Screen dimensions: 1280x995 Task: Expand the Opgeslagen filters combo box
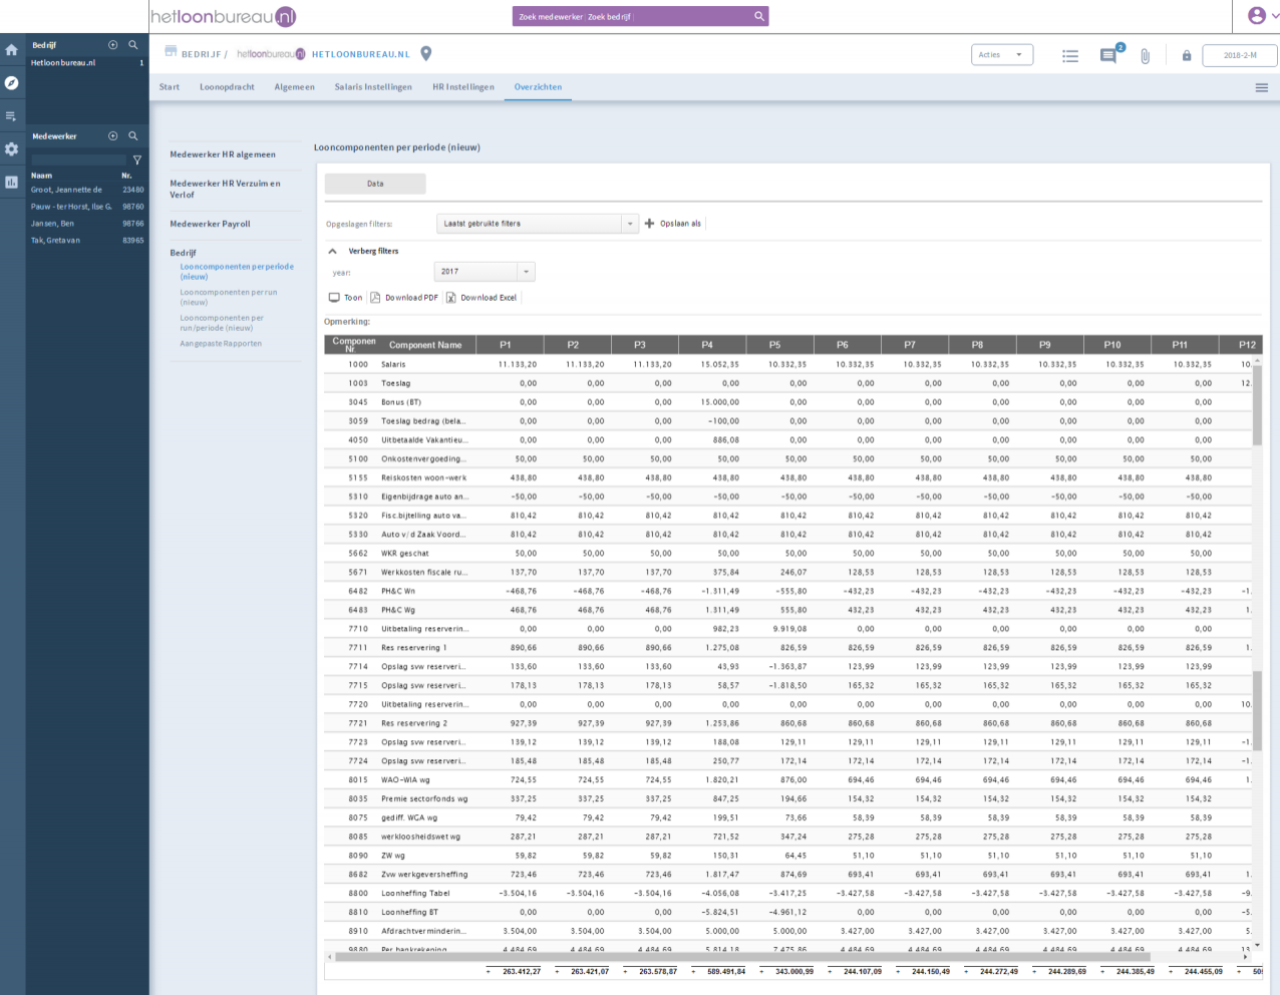[x=630, y=224]
